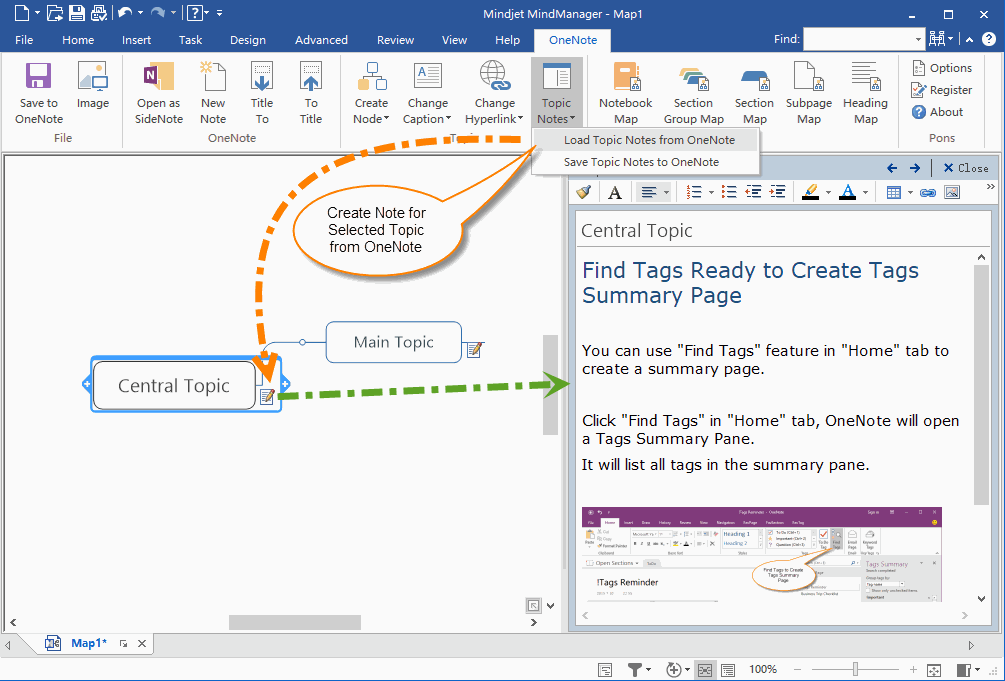Create a New Note in OneNote
This screenshot has width=1005, height=681.
[213, 93]
